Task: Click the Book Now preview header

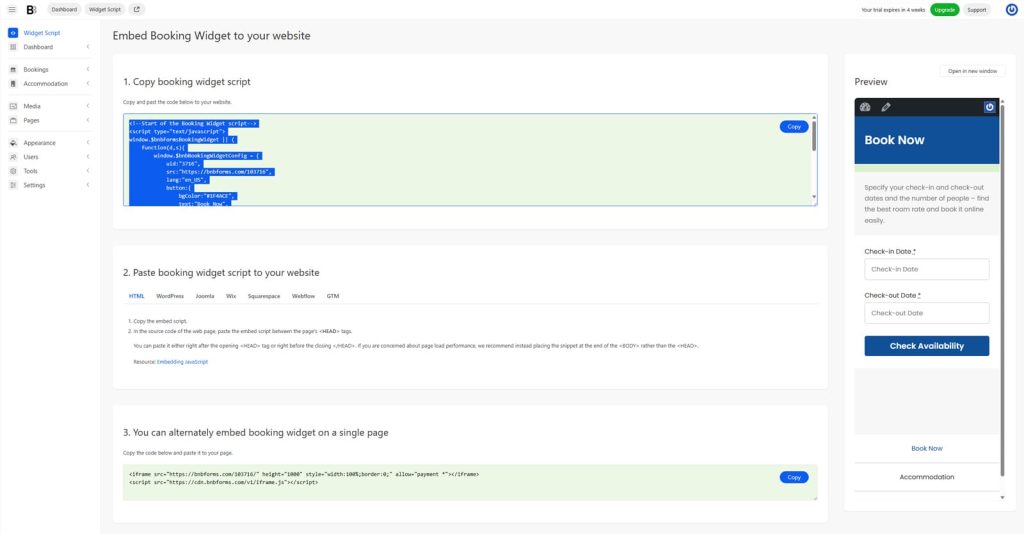Action: tap(926, 140)
